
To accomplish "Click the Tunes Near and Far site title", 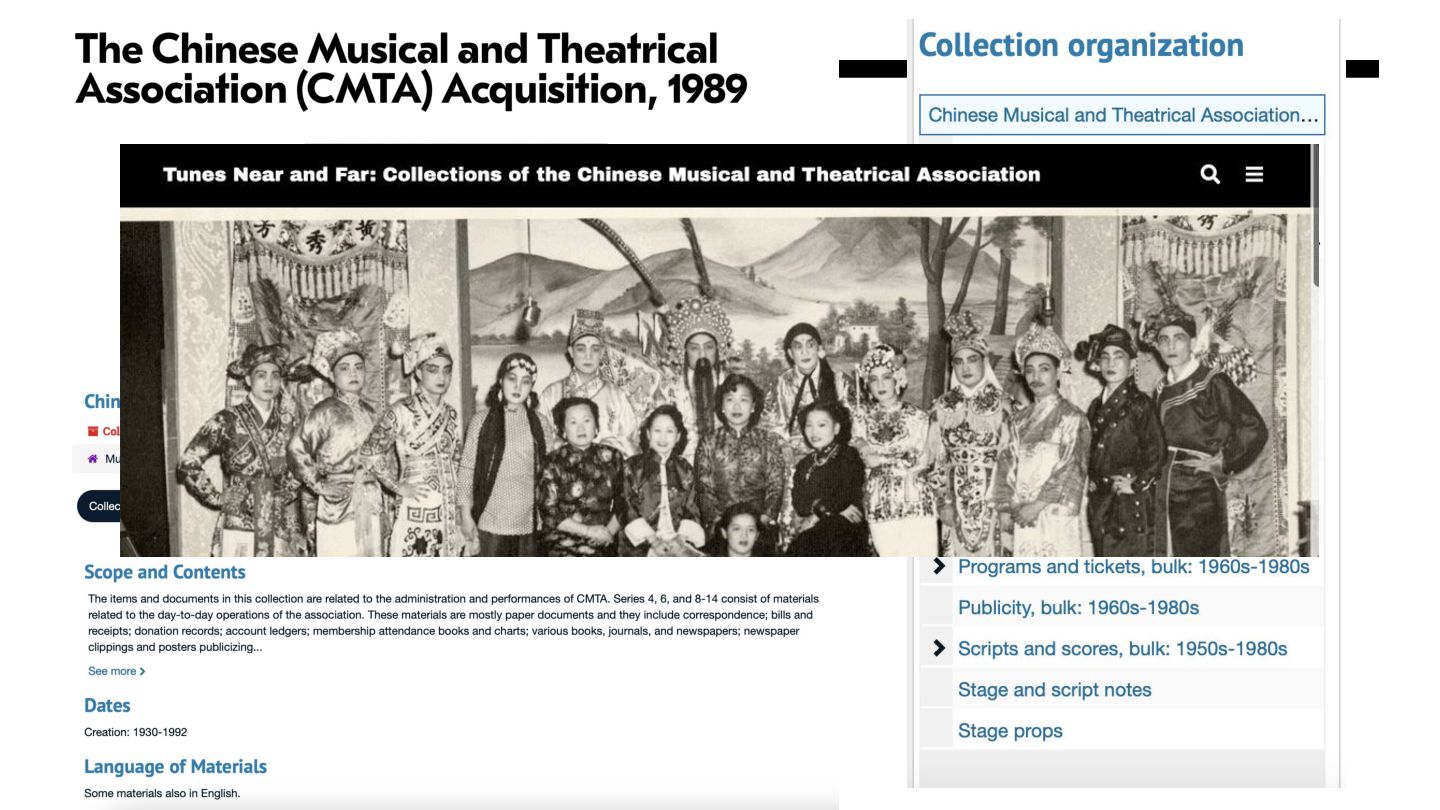I will (601, 175).
